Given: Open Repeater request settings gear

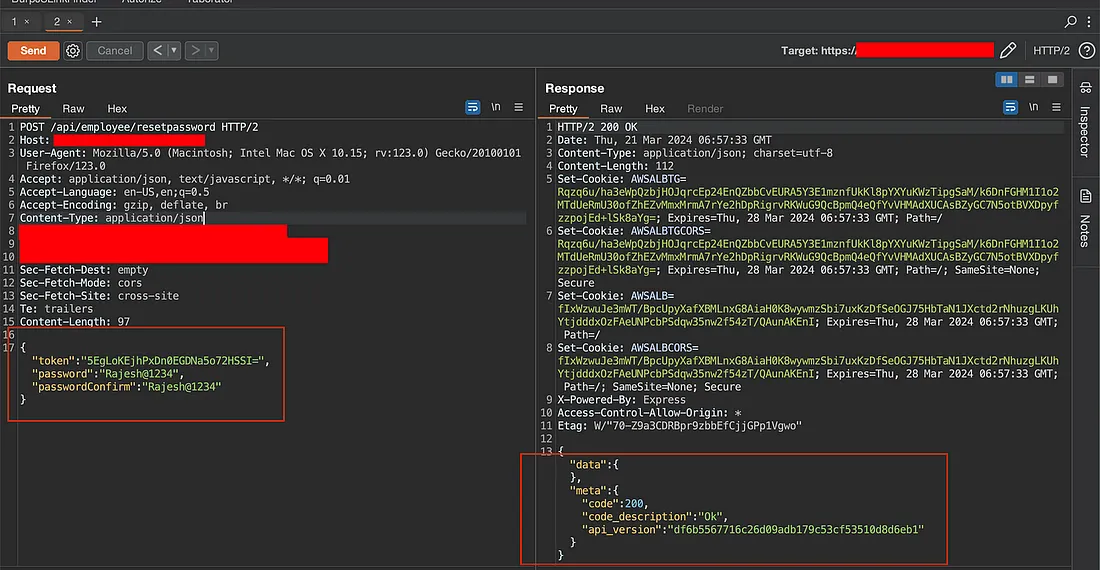Looking at the screenshot, I should click(73, 51).
